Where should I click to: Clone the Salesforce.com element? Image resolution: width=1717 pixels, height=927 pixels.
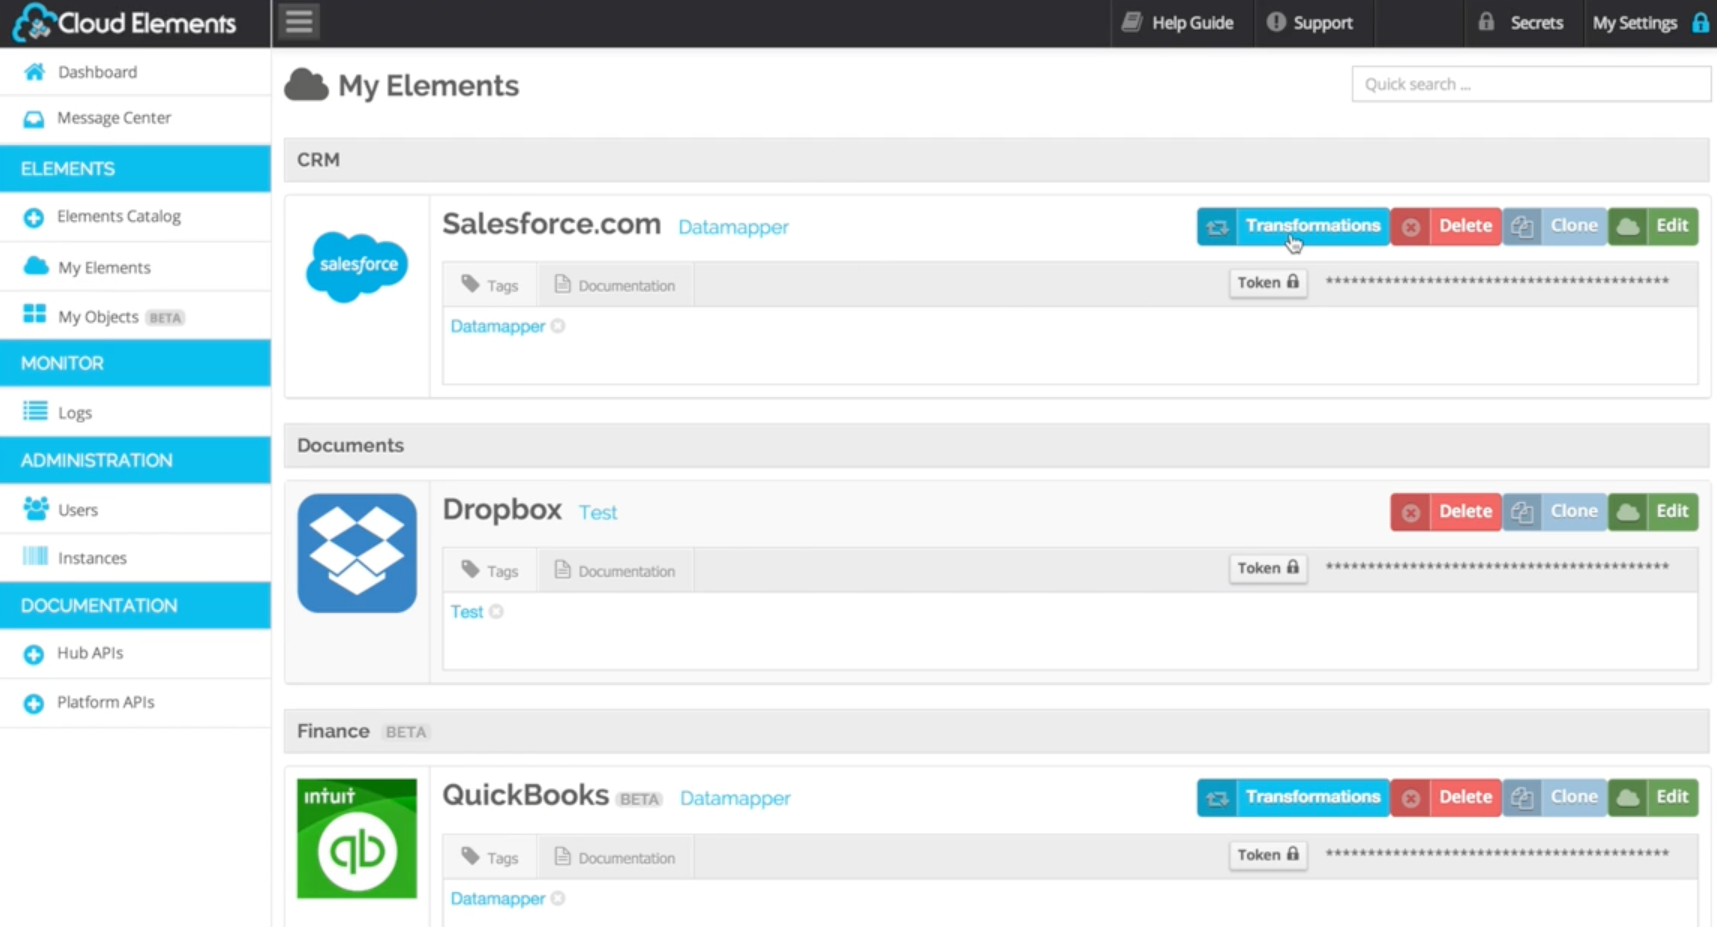pyautogui.click(x=1555, y=226)
